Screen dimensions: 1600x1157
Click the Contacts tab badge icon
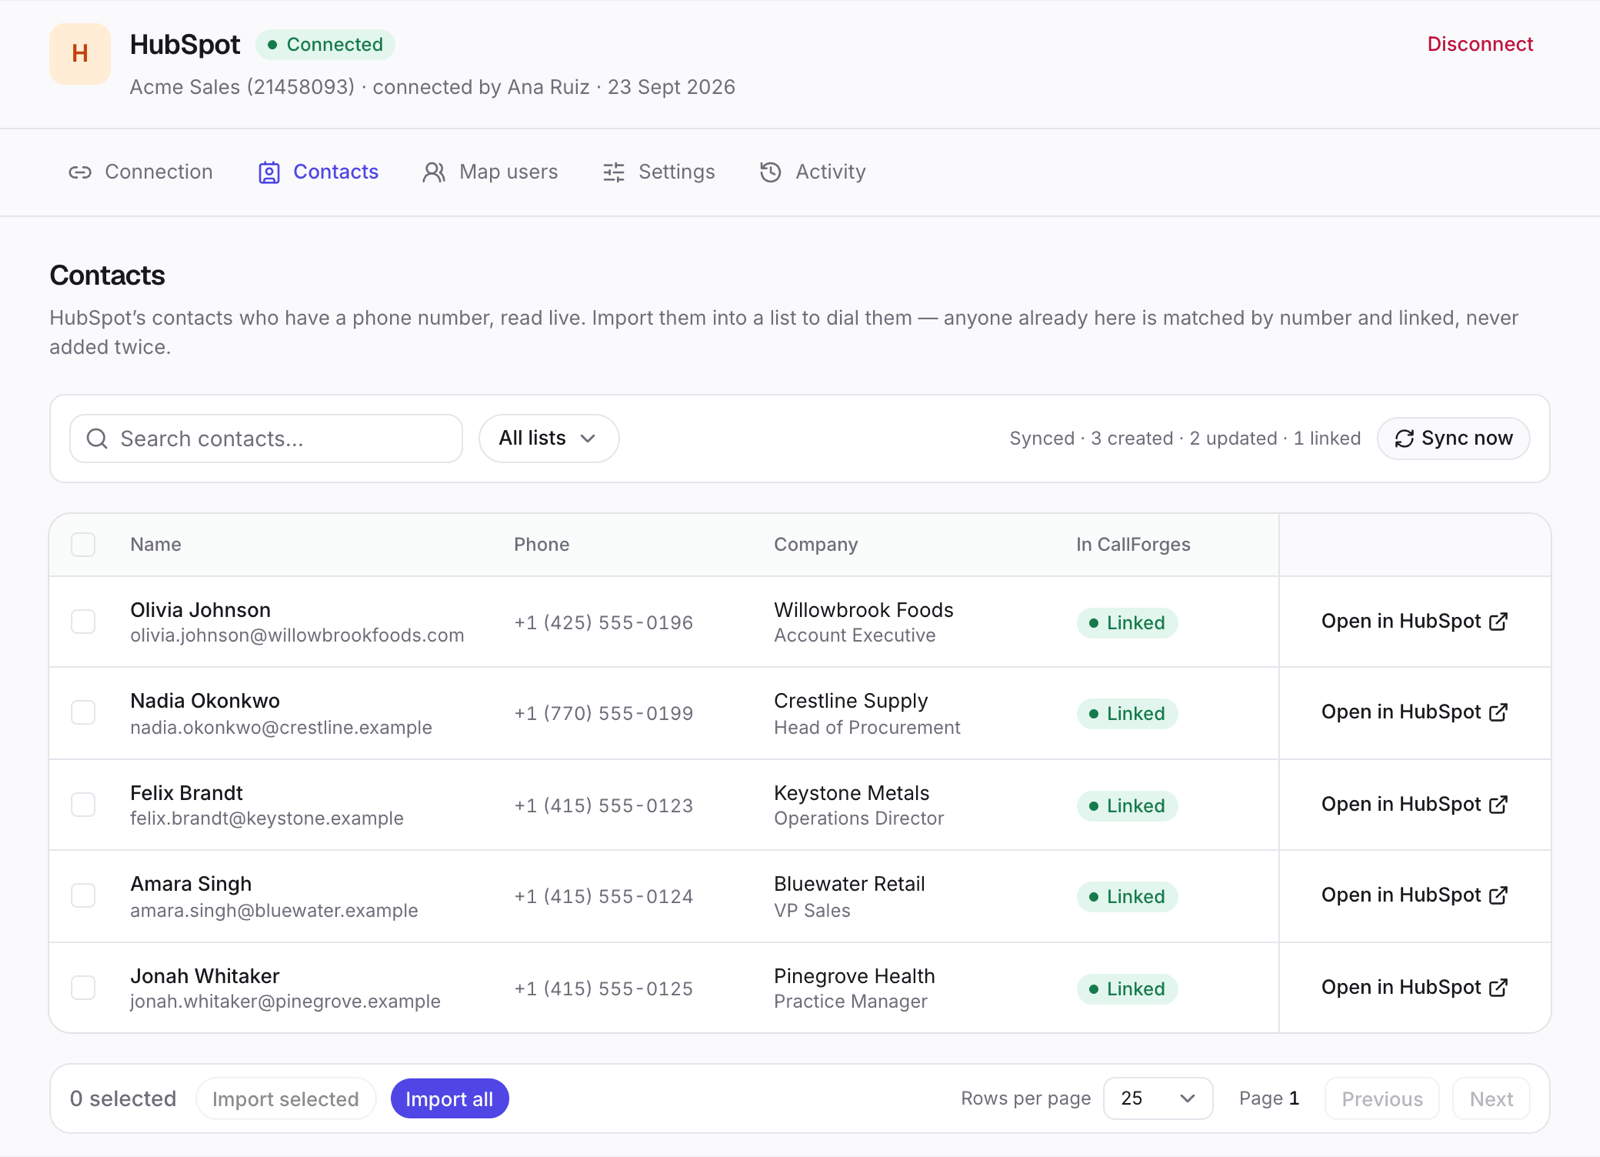269,172
